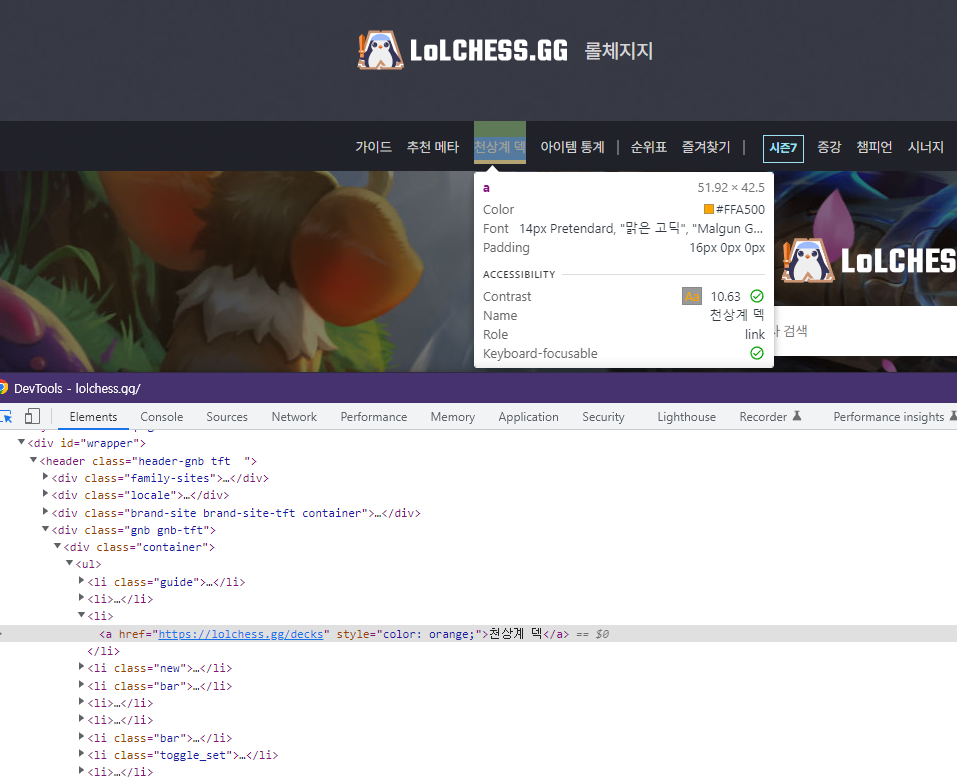Image resolution: width=957 pixels, height=780 pixels.
Task: Switch to the Memory tab
Action: point(452,417)
